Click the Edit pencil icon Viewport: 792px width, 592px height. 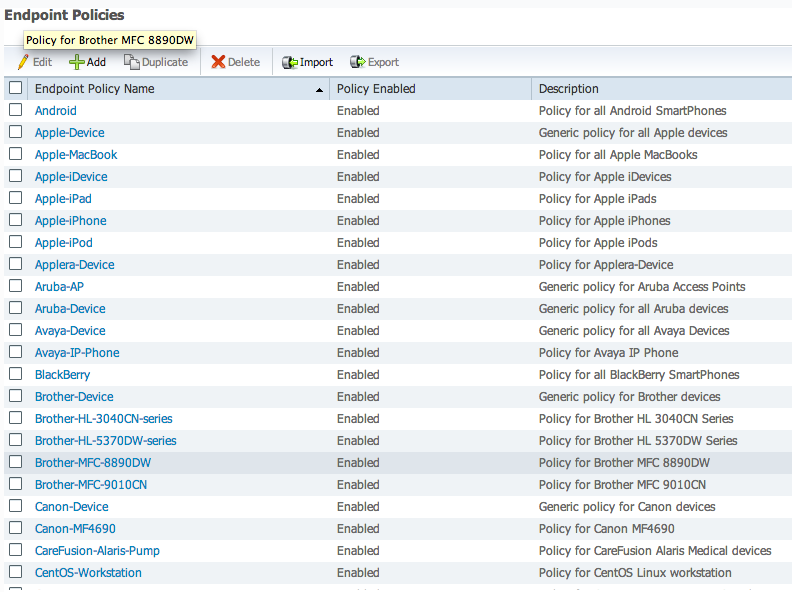pos(23,62)
